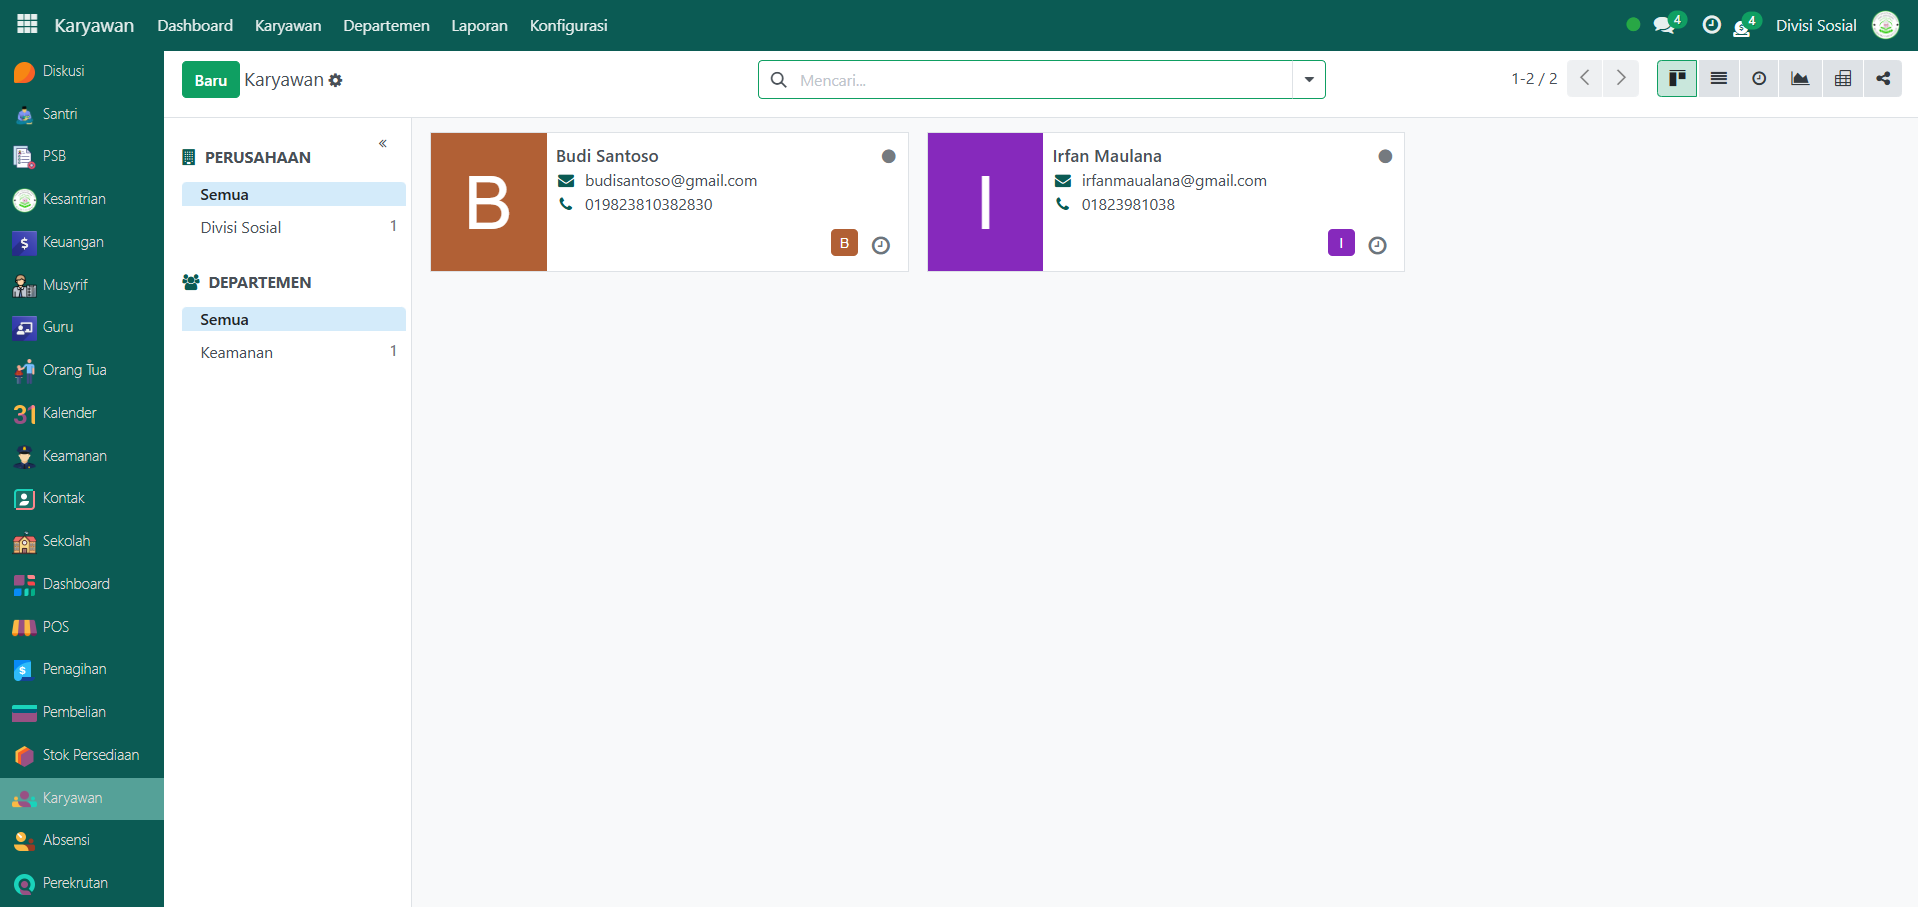Open Keuangan app in sidebar
1918x907 pixels.
tap(72, 242)
